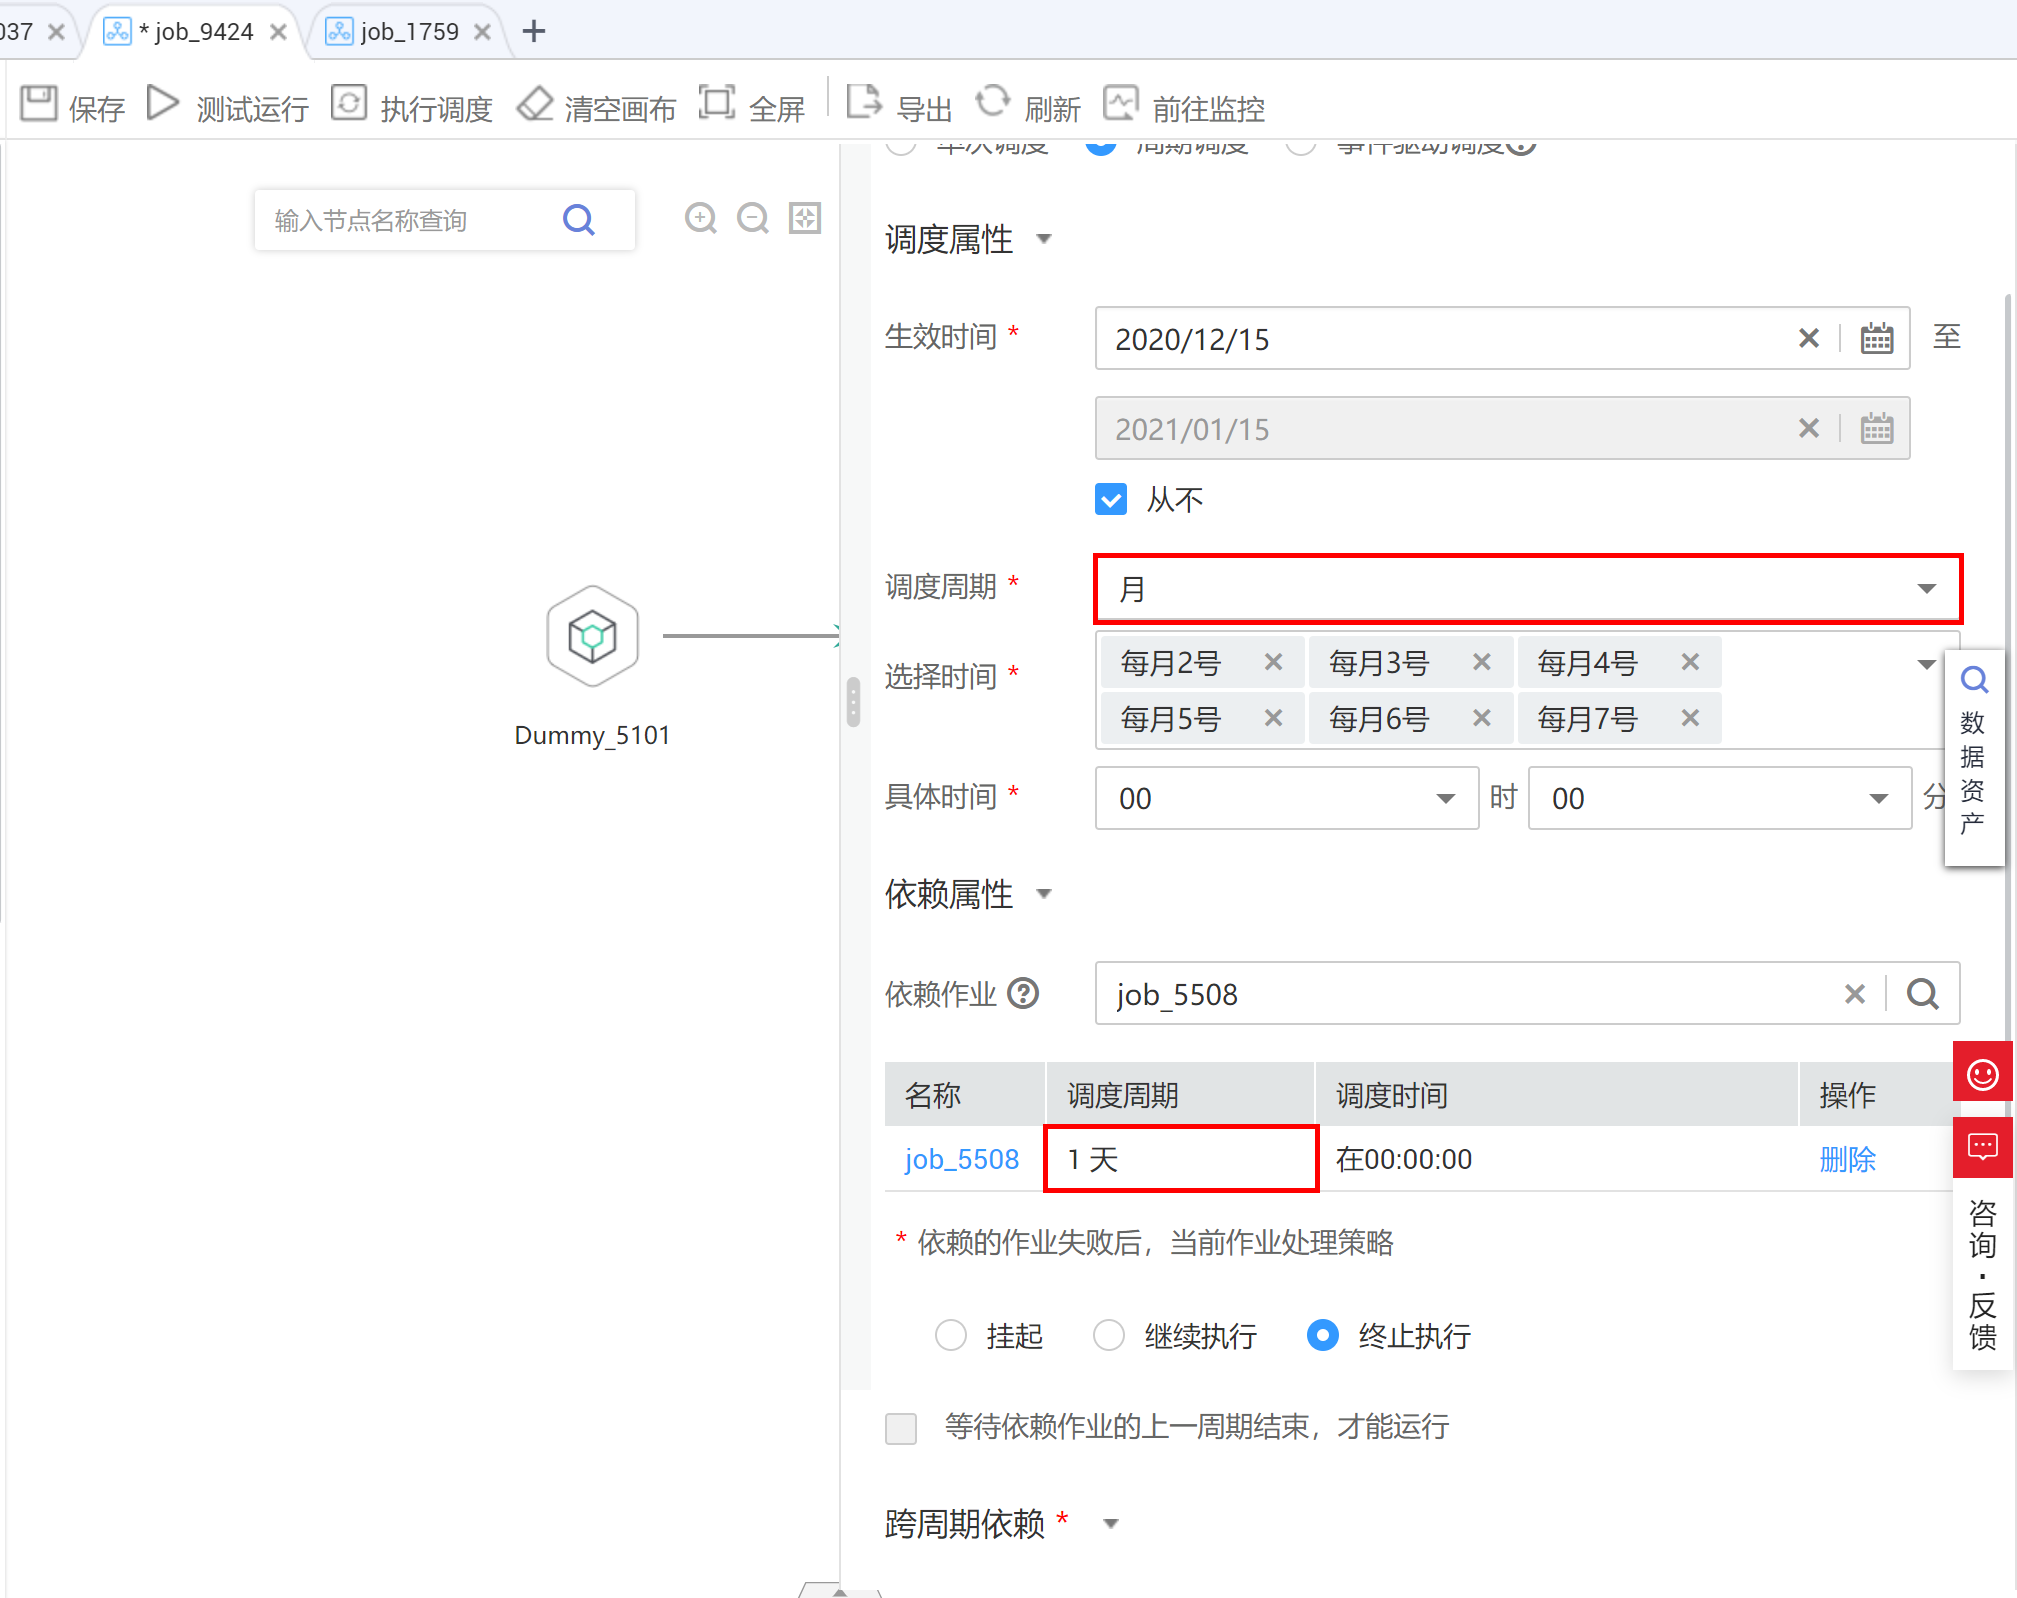
Task: Click 删除 to remove the dependent job
Action: point(1846,1159)
